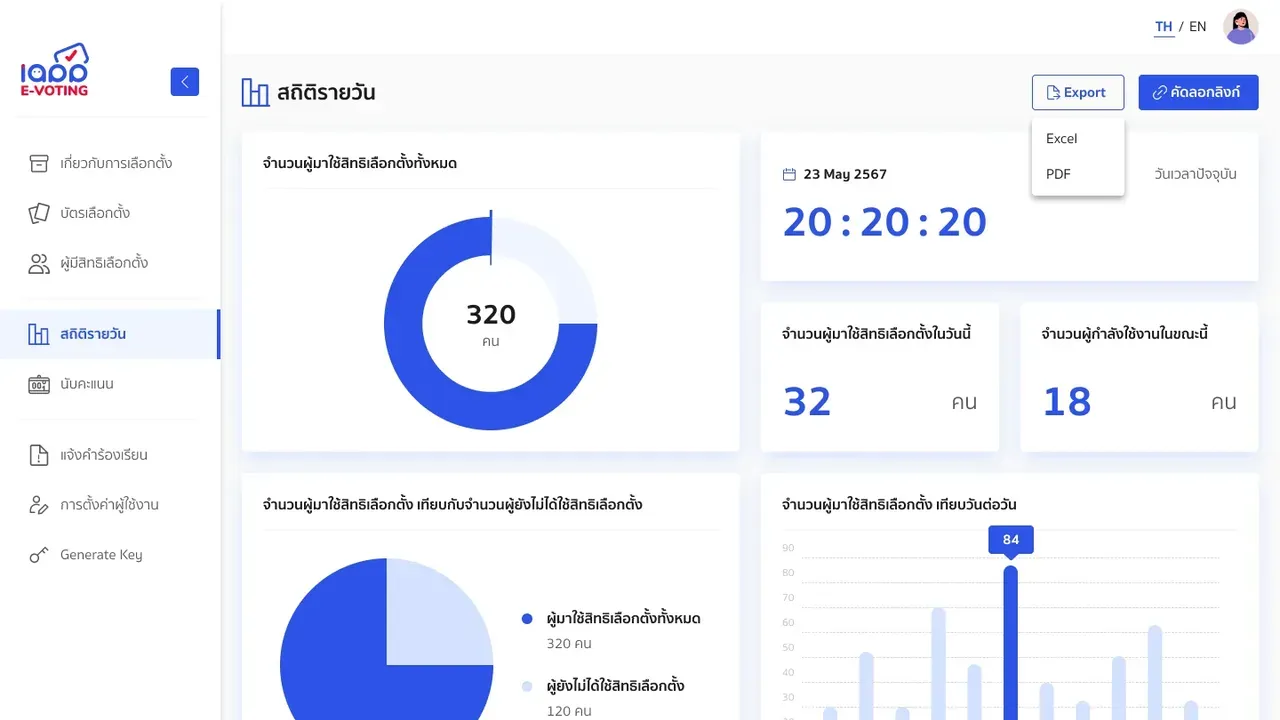1280x720 pixels.
Task: Collapse the sidebar with the chevron button
Action: (x=185, y=82)
